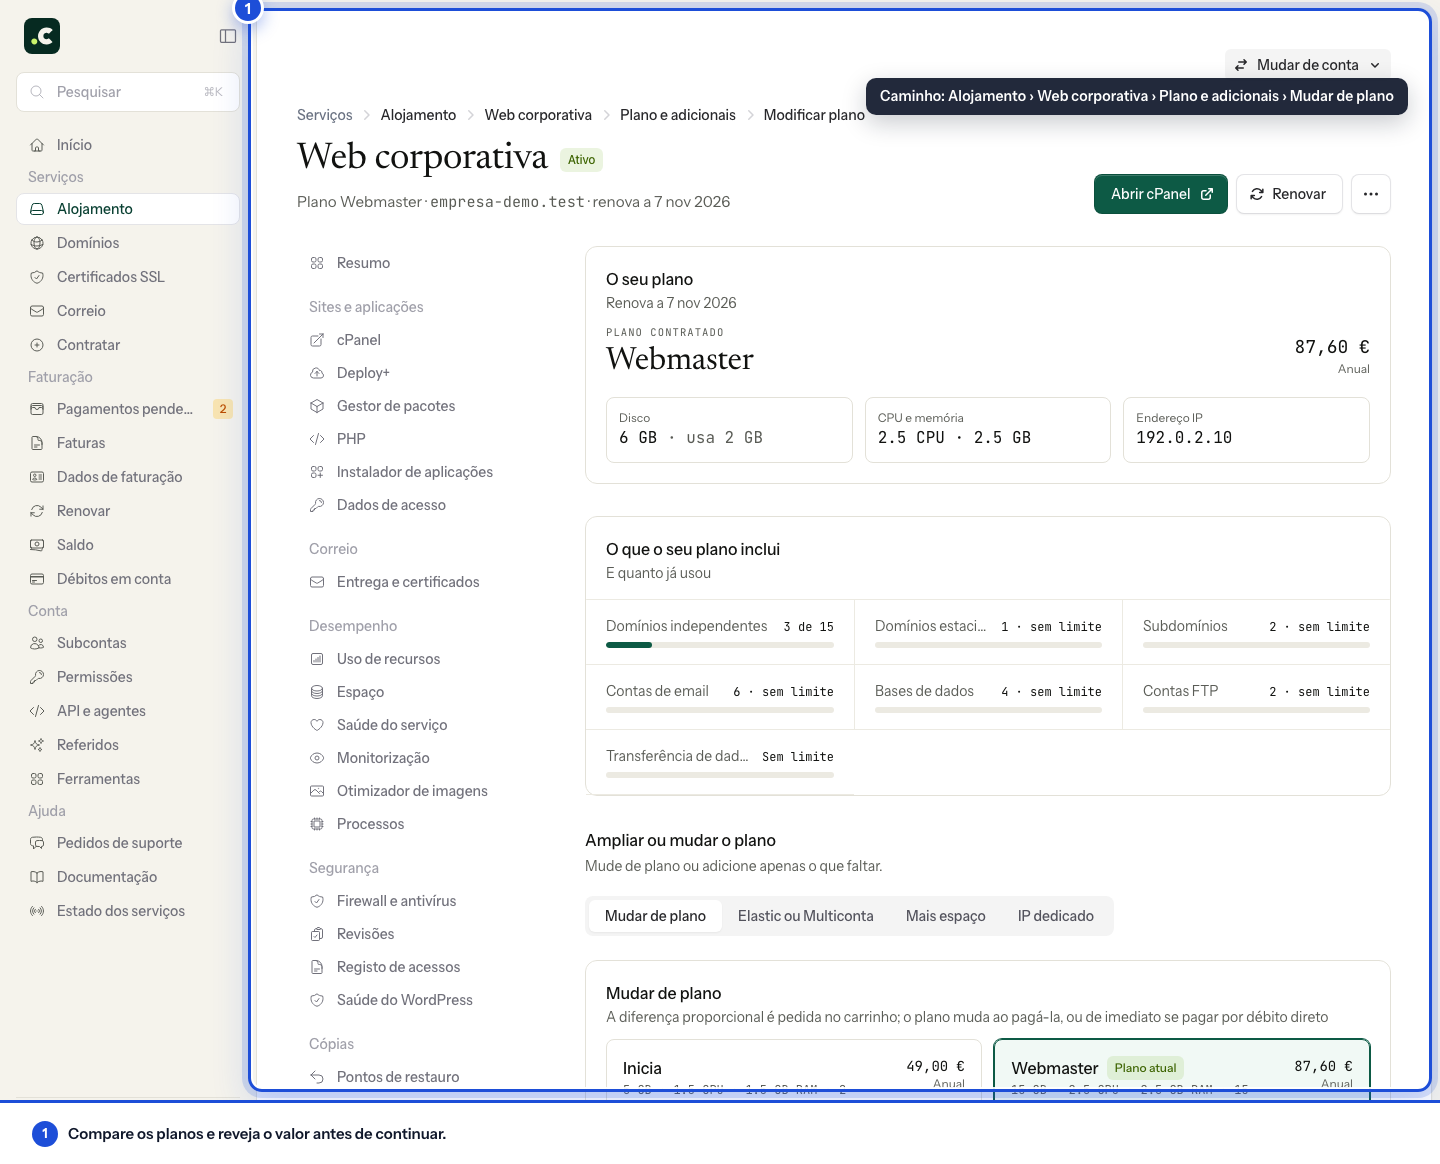Click the Abrir cPanel button

click(x=1161, y=194)
